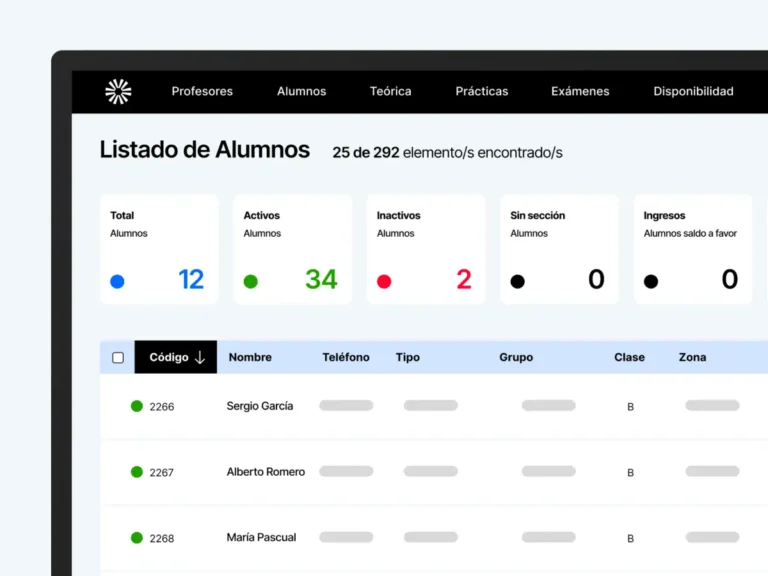Viewport: 768px width, 576px height.
Task: Click the black dot in Sin sección card
Action: 517,282
